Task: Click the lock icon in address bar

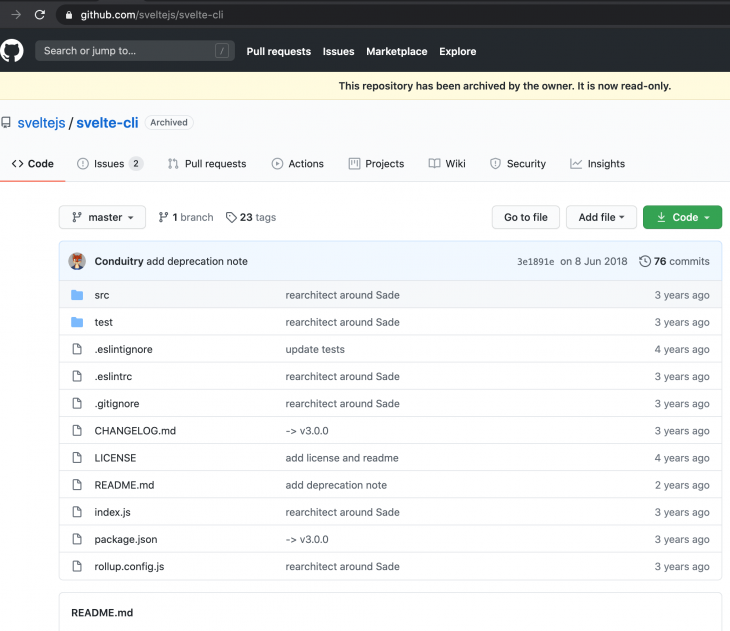Action: click(x=69, y=15)
